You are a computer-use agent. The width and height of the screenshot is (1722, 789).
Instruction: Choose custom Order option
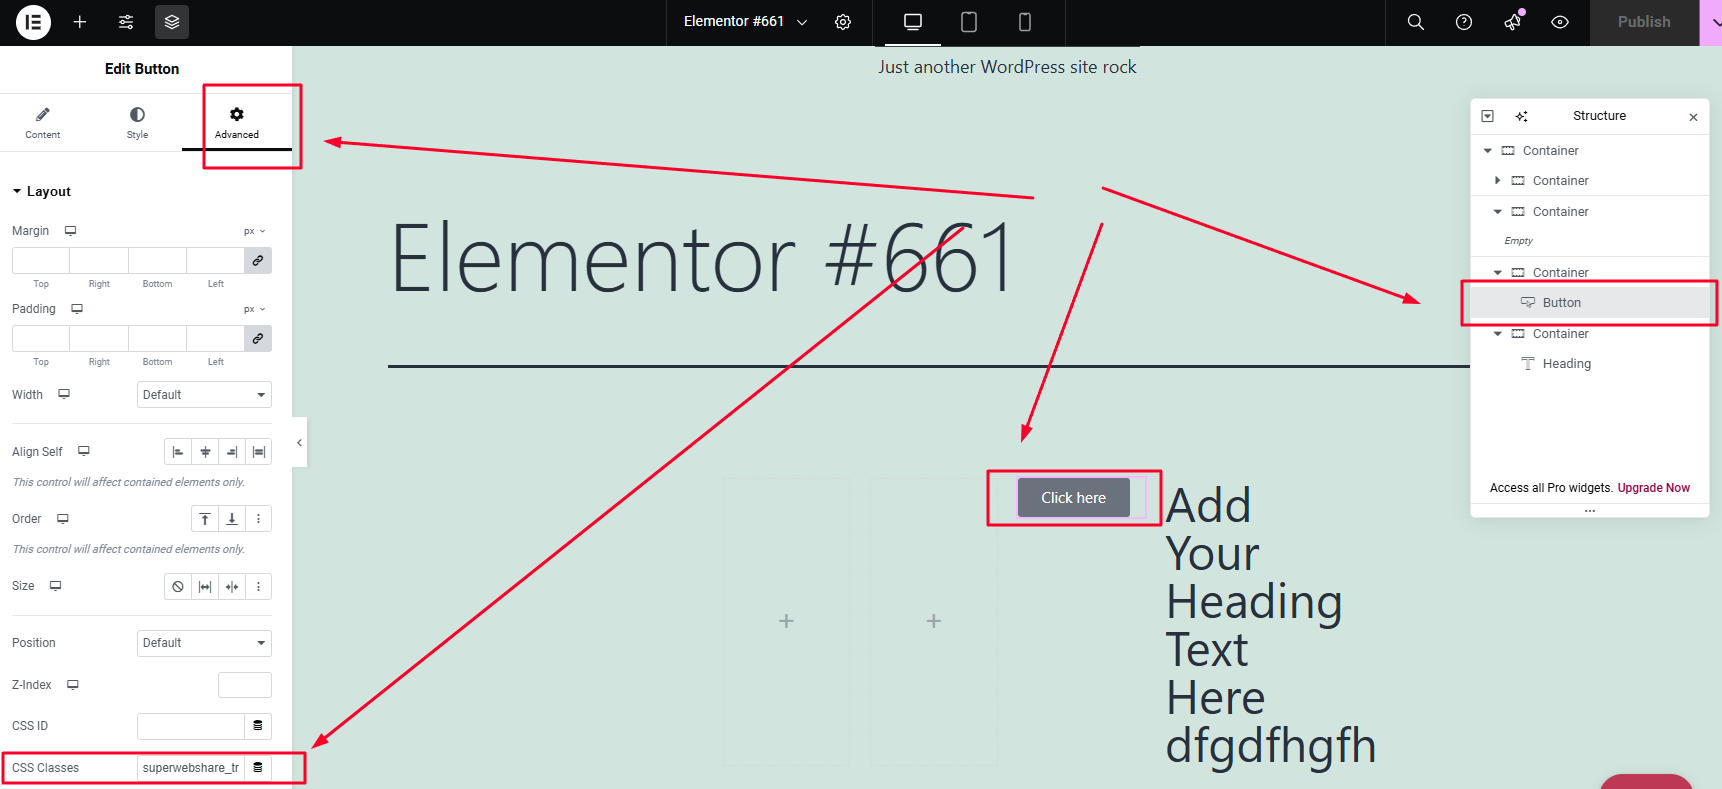259,519
